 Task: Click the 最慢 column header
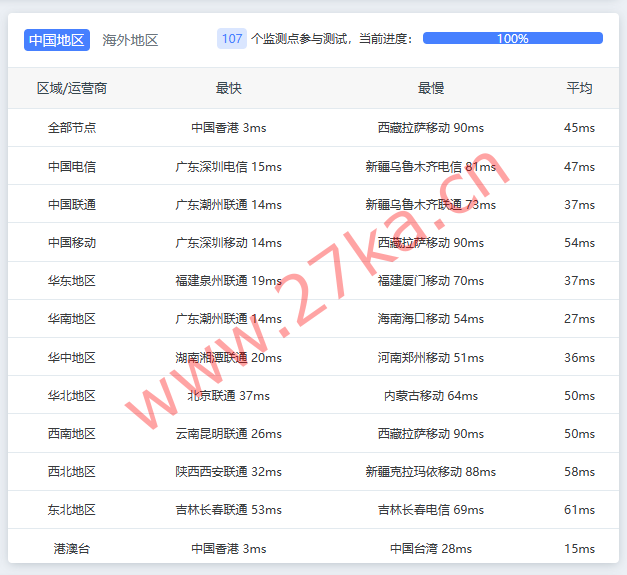click(x=431, y=88)
